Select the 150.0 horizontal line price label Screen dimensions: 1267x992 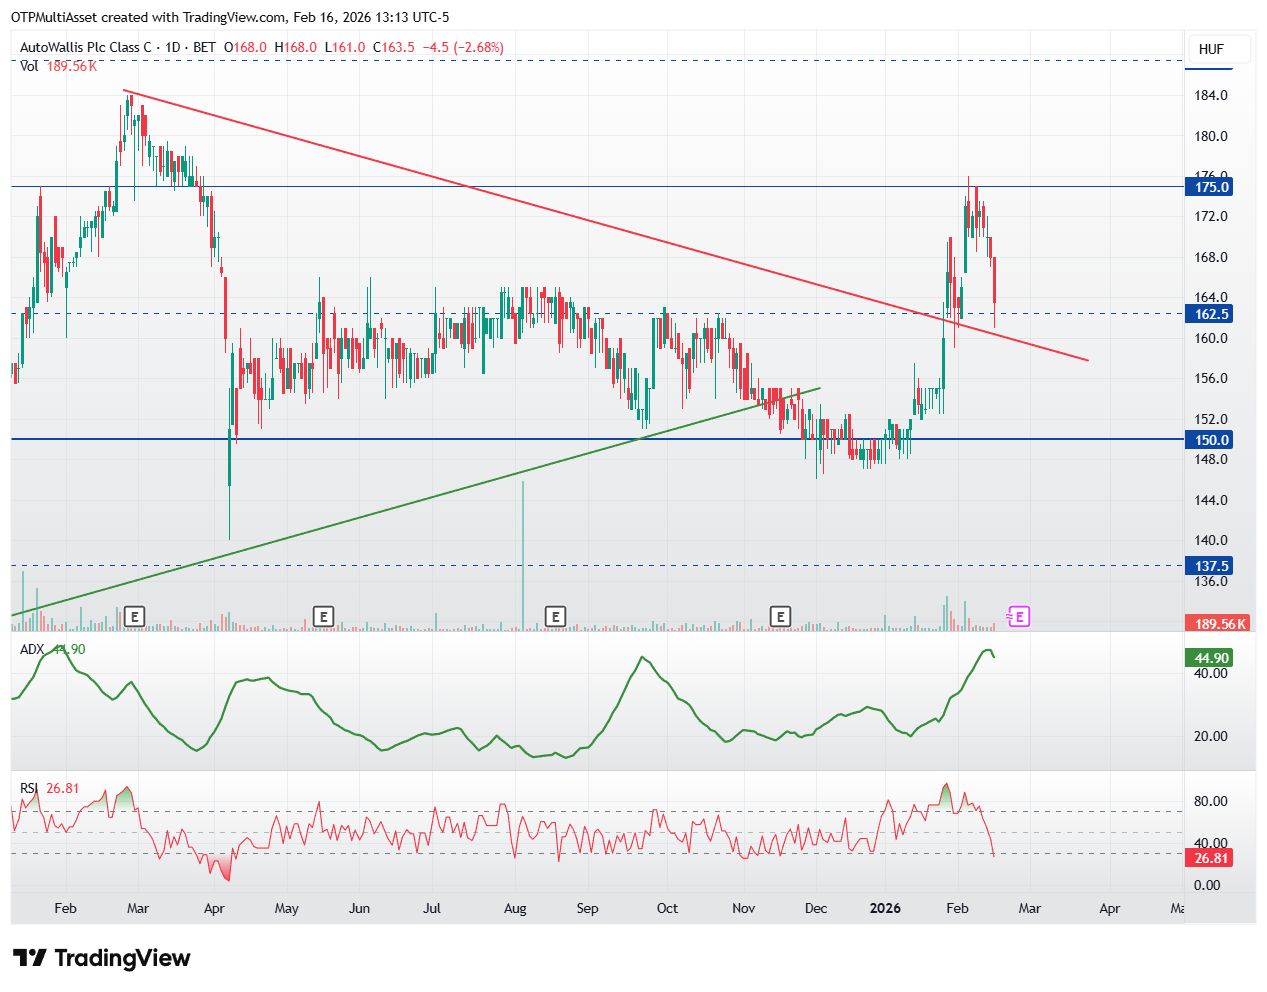point(1210,440)
